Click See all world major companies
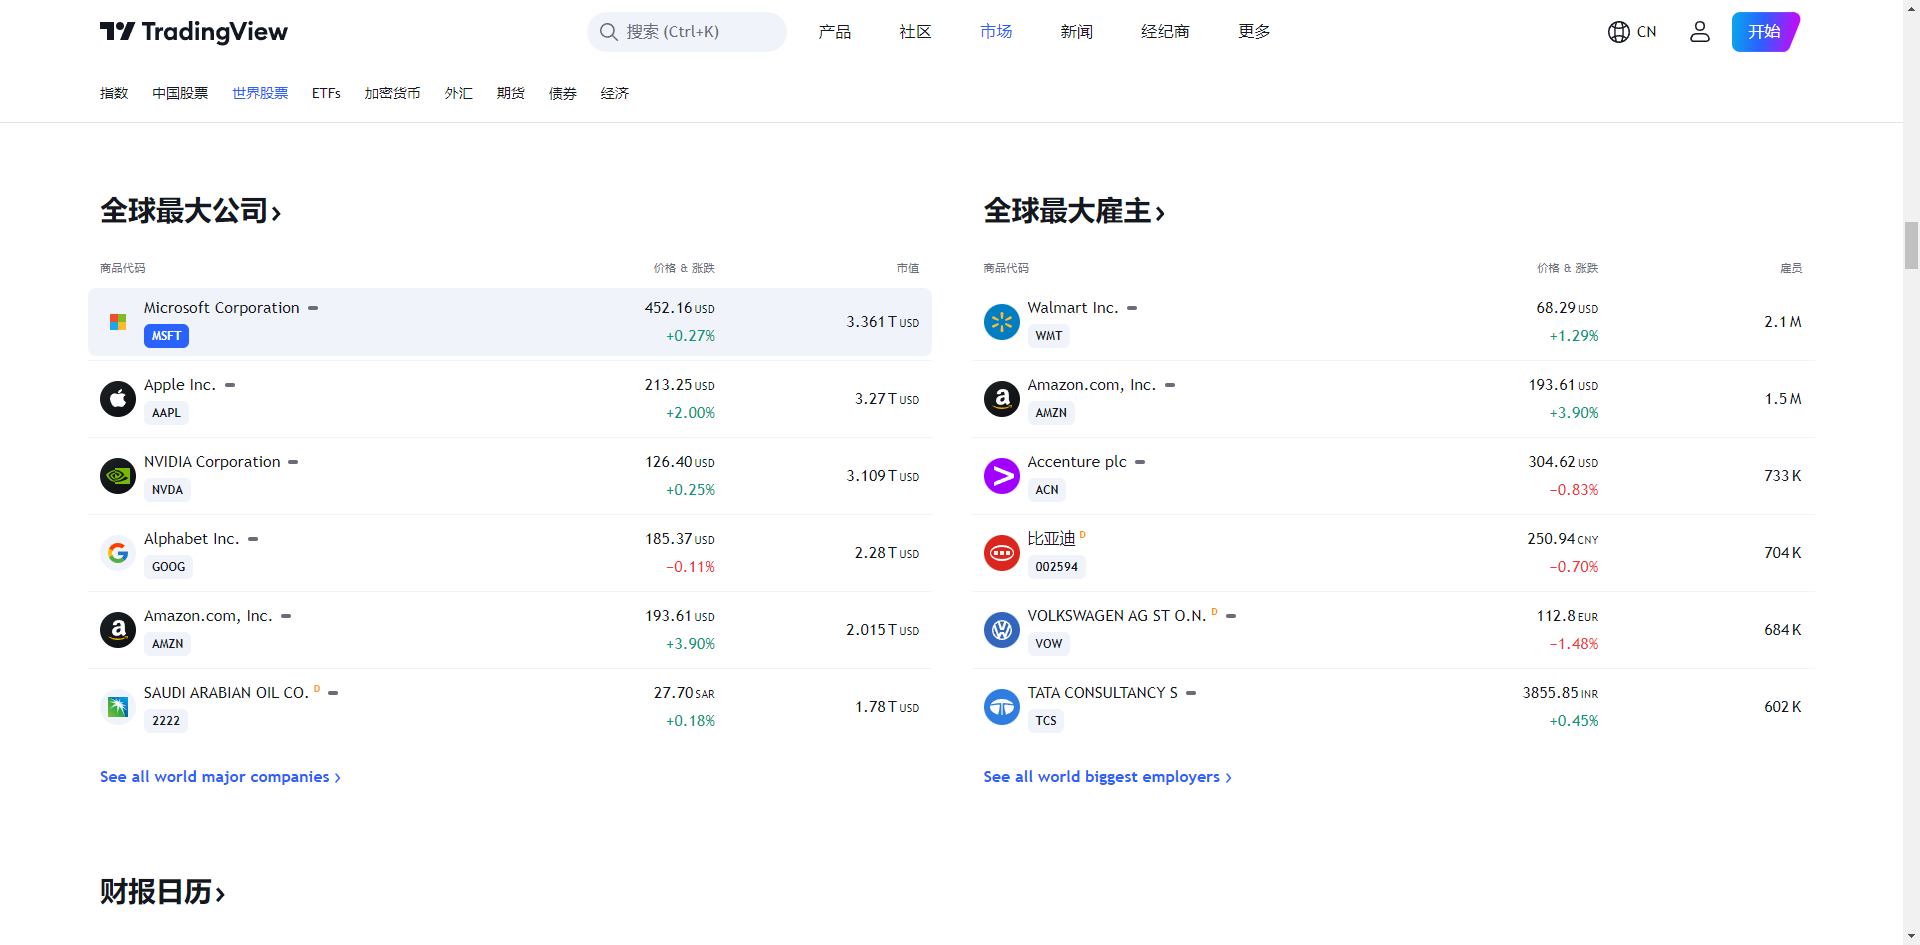 pyautogui.click(x=220, y=777)
